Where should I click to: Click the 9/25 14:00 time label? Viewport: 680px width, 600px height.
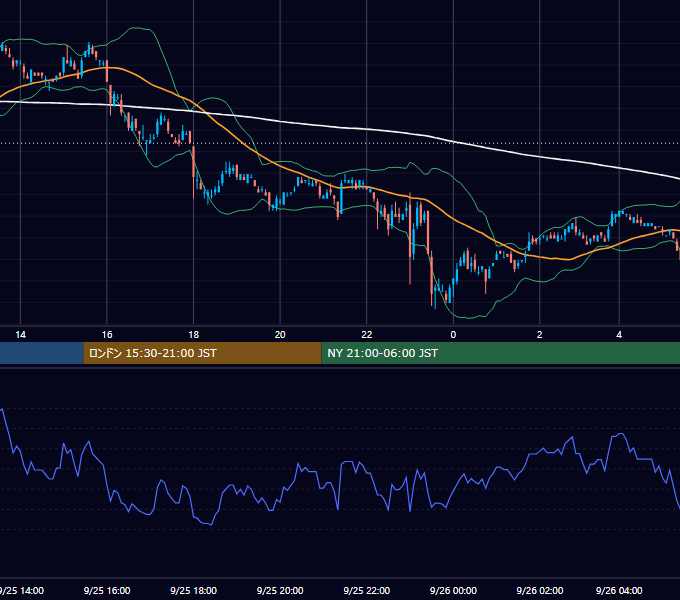22,590
